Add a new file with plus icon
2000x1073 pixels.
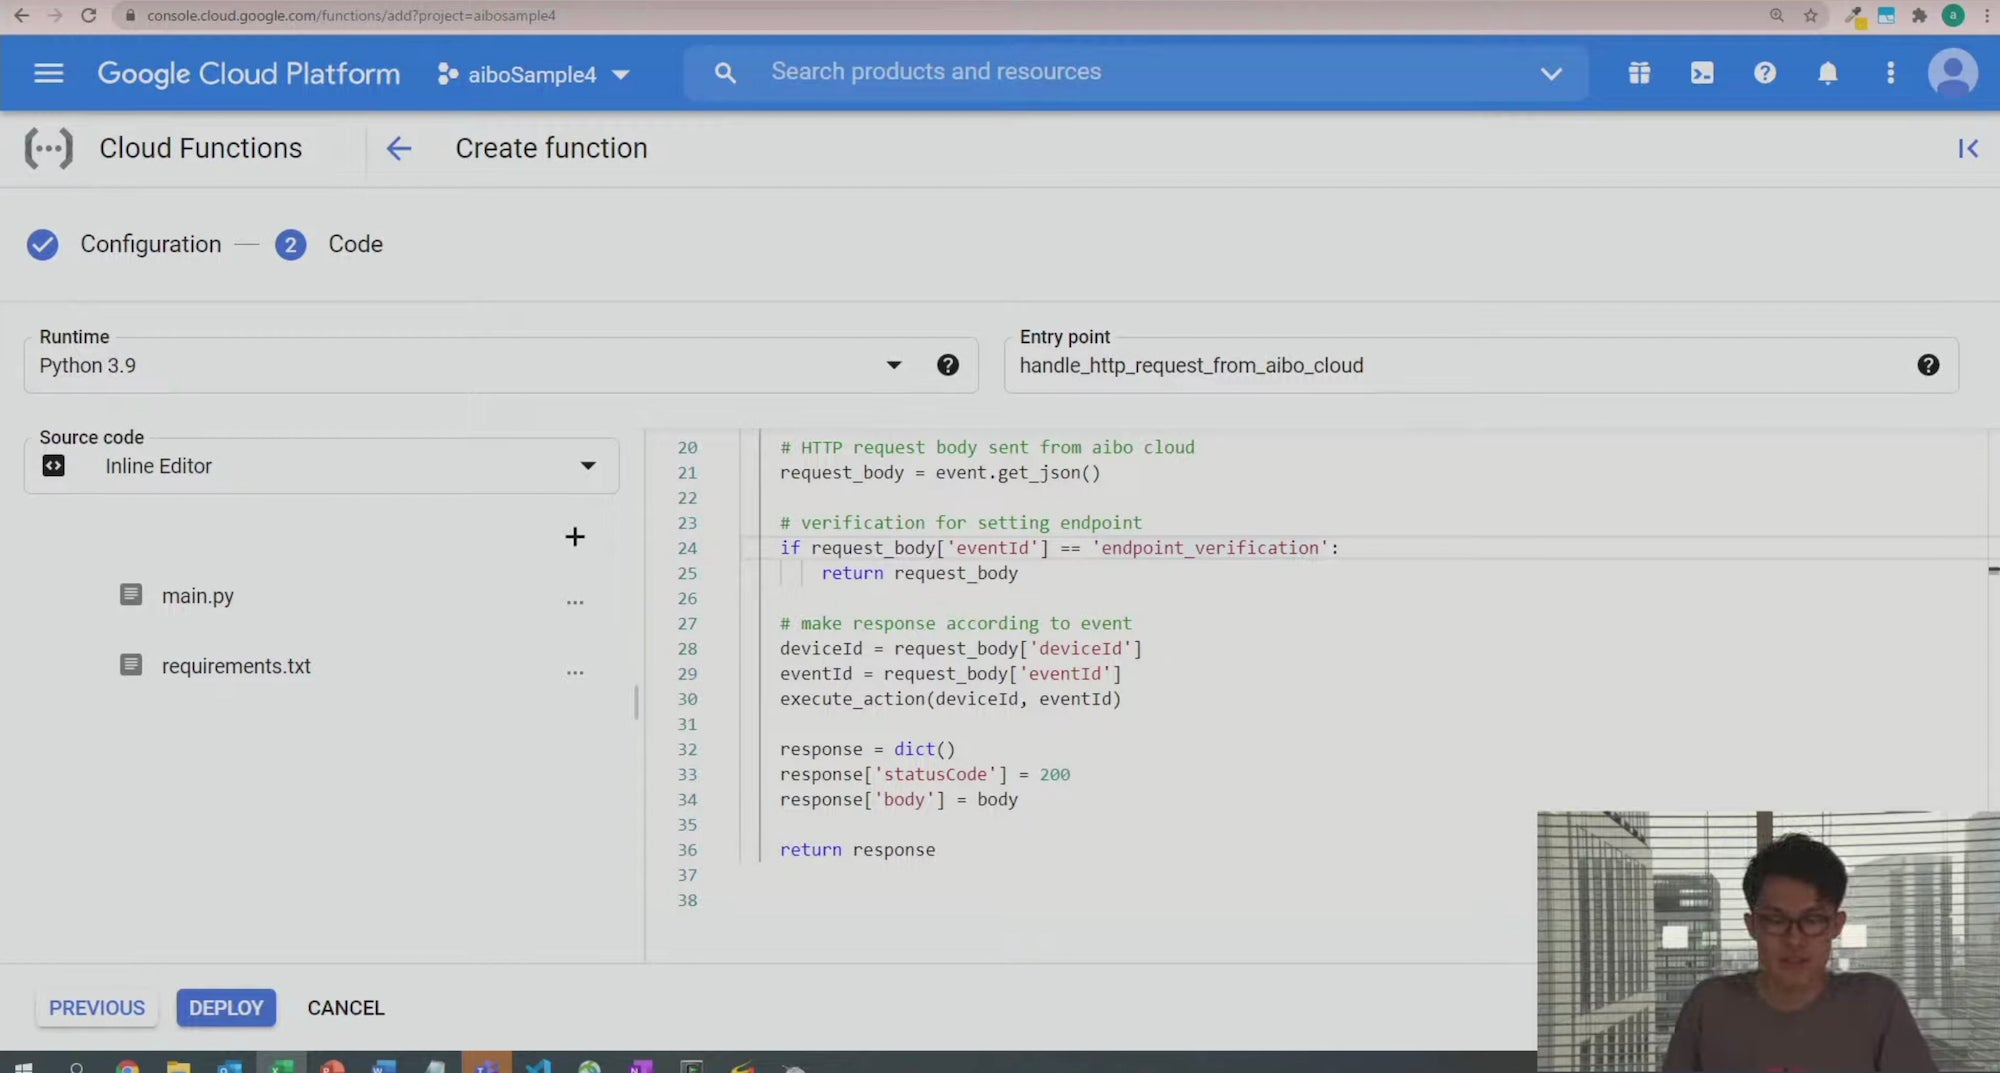574,537
